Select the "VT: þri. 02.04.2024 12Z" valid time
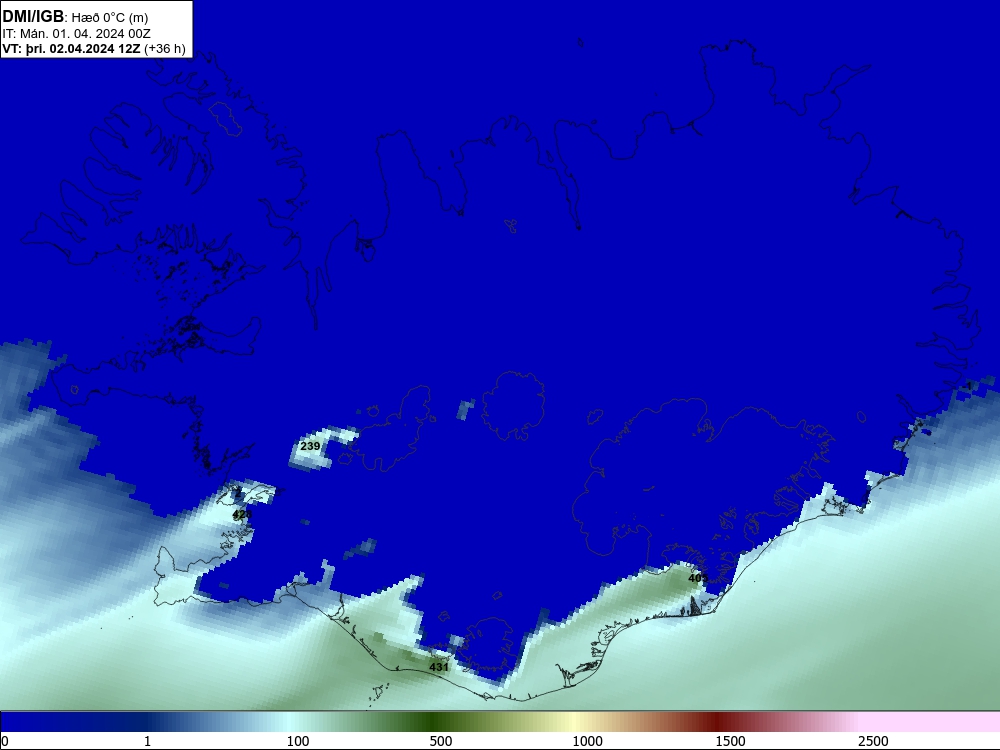Viewport: 1000px width, 750px height. (x=71, y=49)
